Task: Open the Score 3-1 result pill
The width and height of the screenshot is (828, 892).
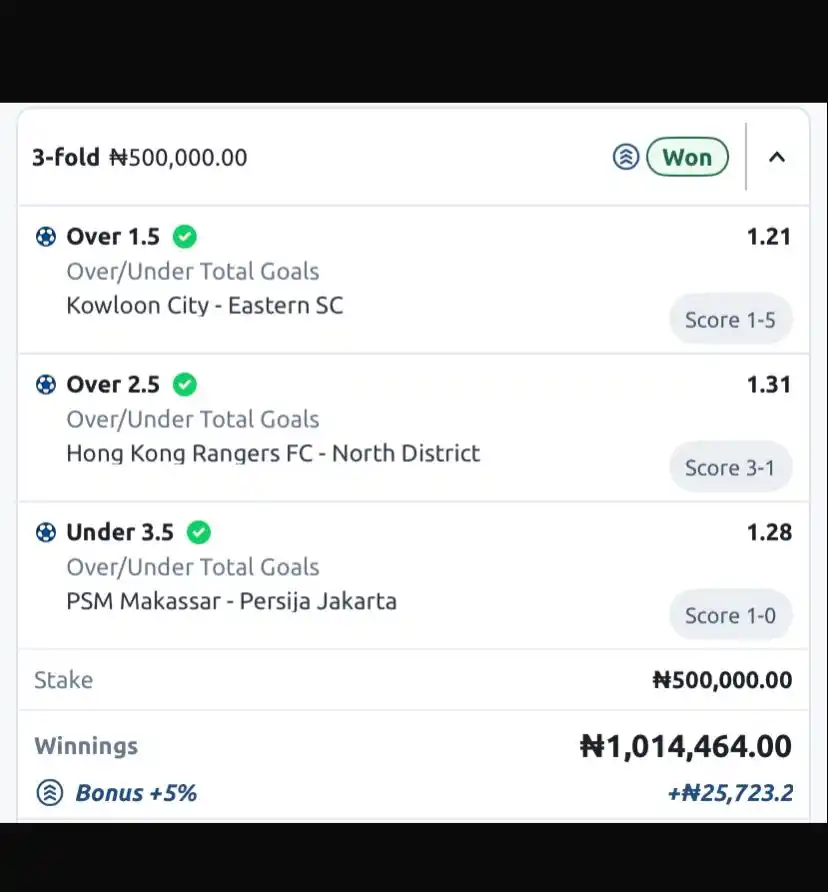Action: (x=730, y=468)
